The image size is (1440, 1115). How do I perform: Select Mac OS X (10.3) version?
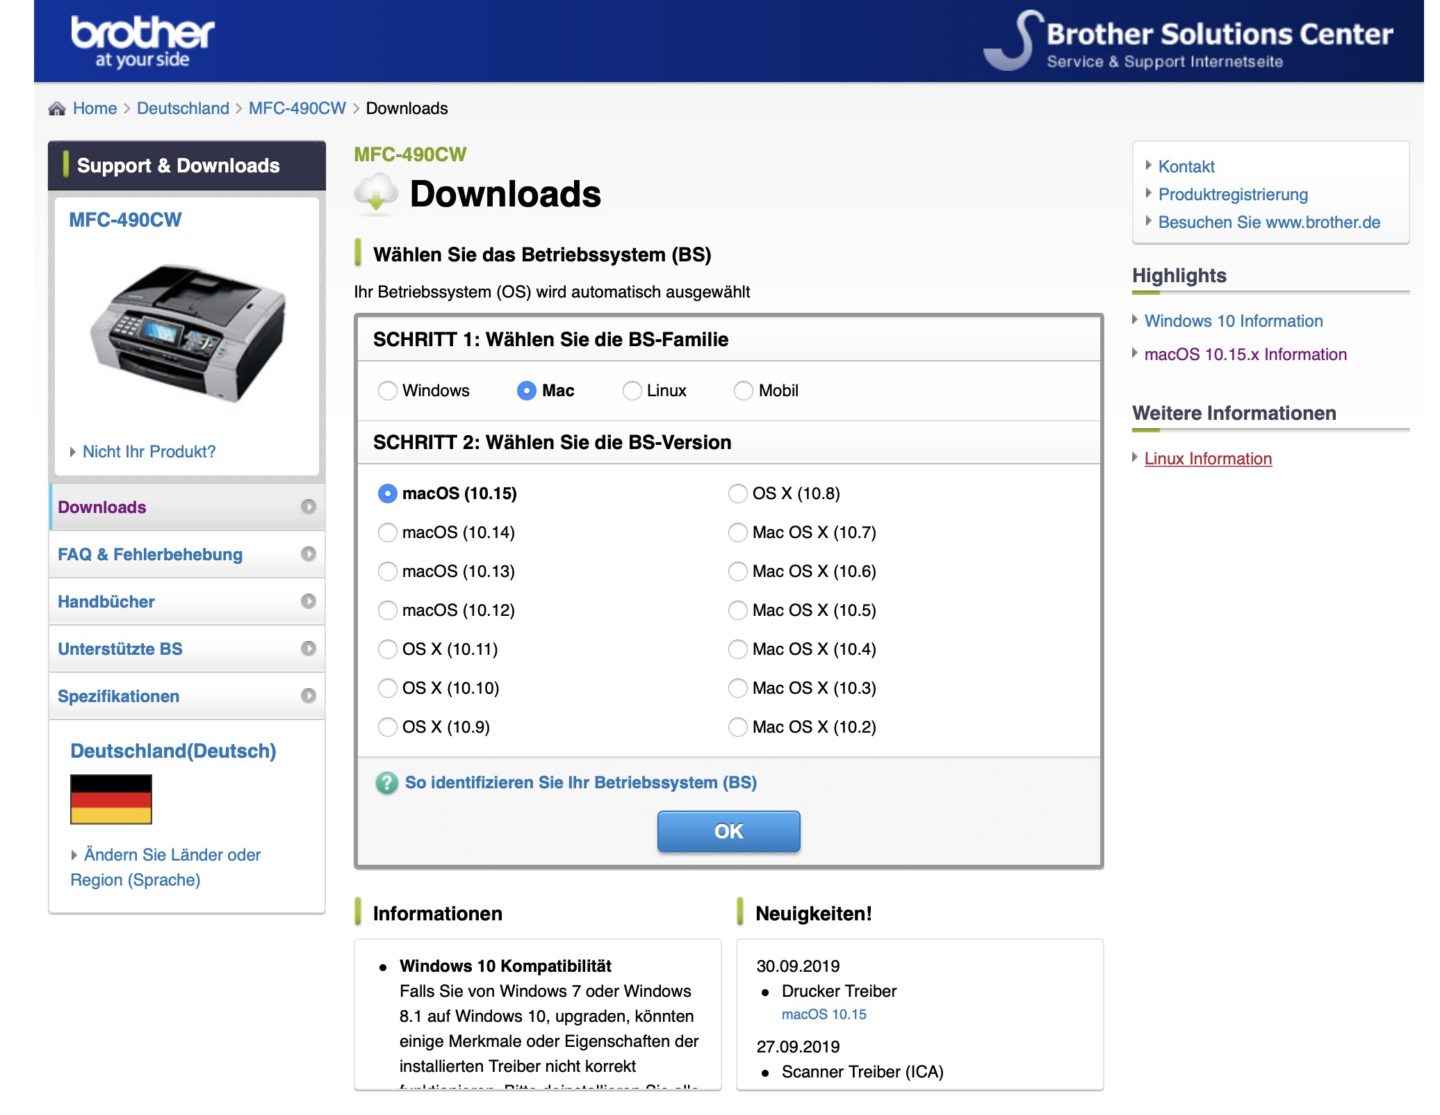[738, 689]
